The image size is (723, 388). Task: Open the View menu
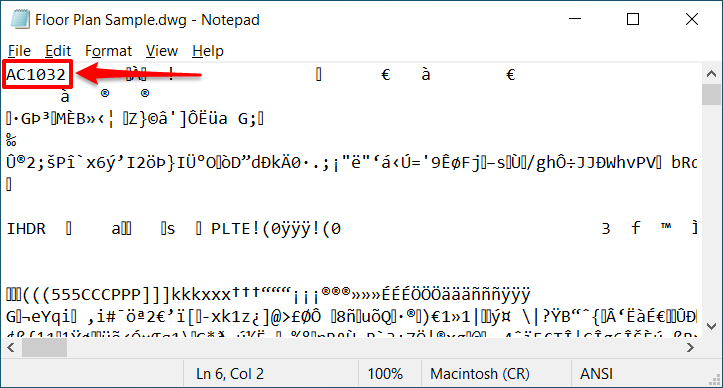pos(162,51)
